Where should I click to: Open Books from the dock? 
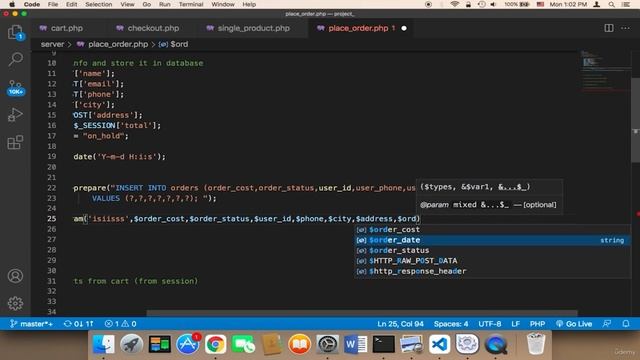[x=299, y=344]
